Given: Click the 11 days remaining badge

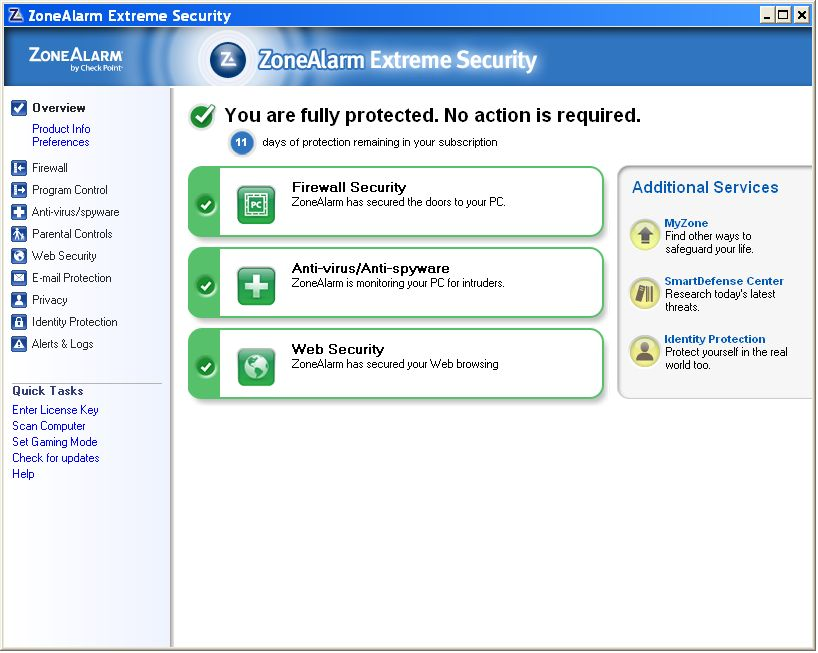Looking at the screenshot, I should pos(241,142).
